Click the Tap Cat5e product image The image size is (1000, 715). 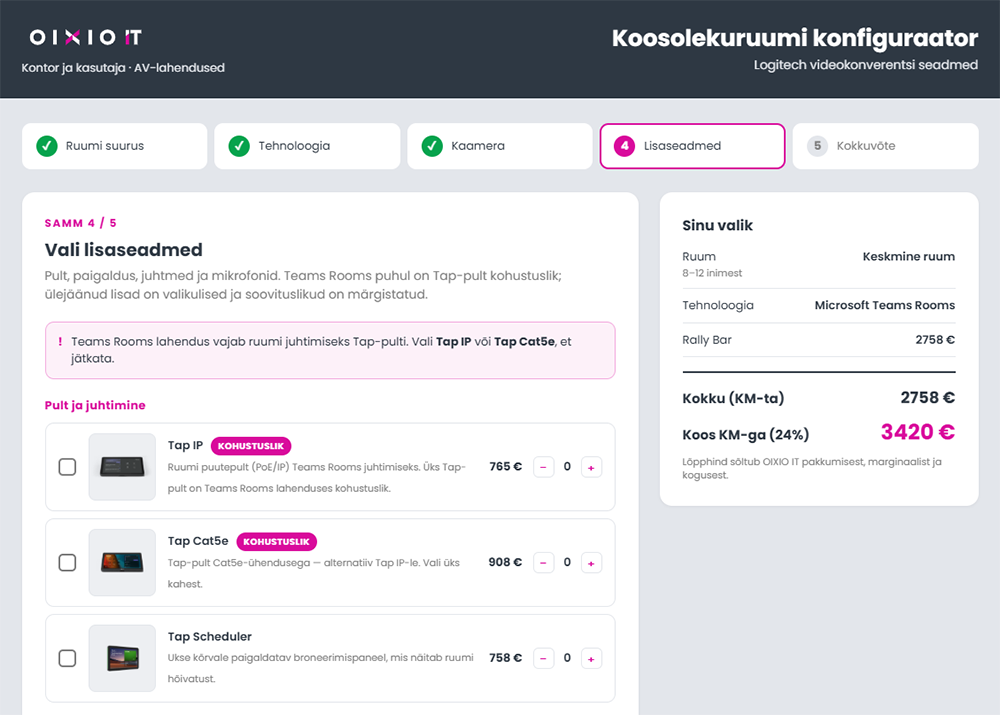pyautogui.click(x=122, y=563)
